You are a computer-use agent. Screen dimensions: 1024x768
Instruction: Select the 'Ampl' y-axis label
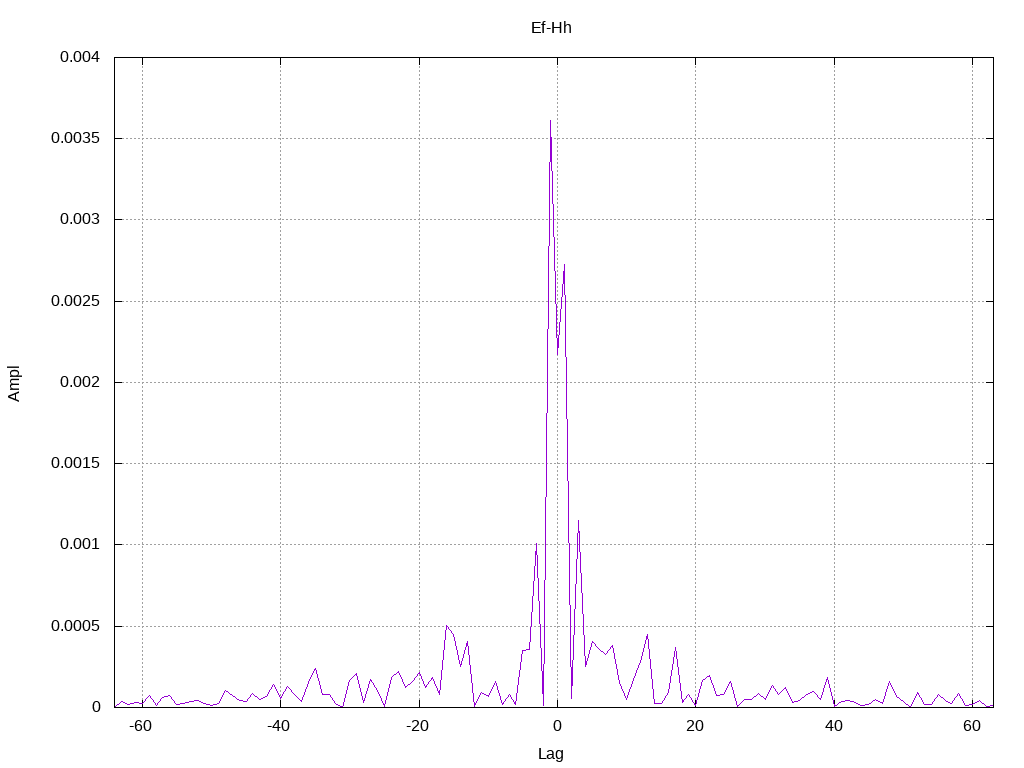click(14, 383)
